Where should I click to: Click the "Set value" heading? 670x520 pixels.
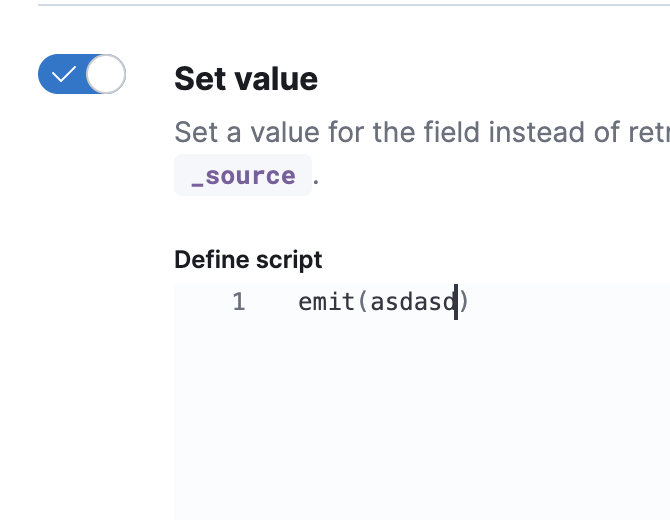(x=246, y=79)
